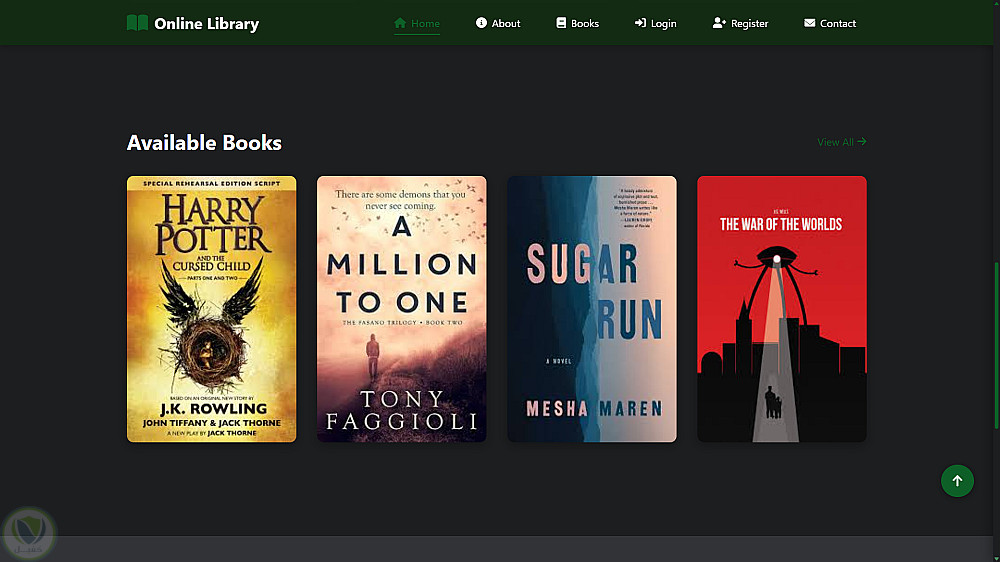Viewport: 1000px width, 562px height.
Task: Click the Available Books heading
Action: [x=204, y=142]
